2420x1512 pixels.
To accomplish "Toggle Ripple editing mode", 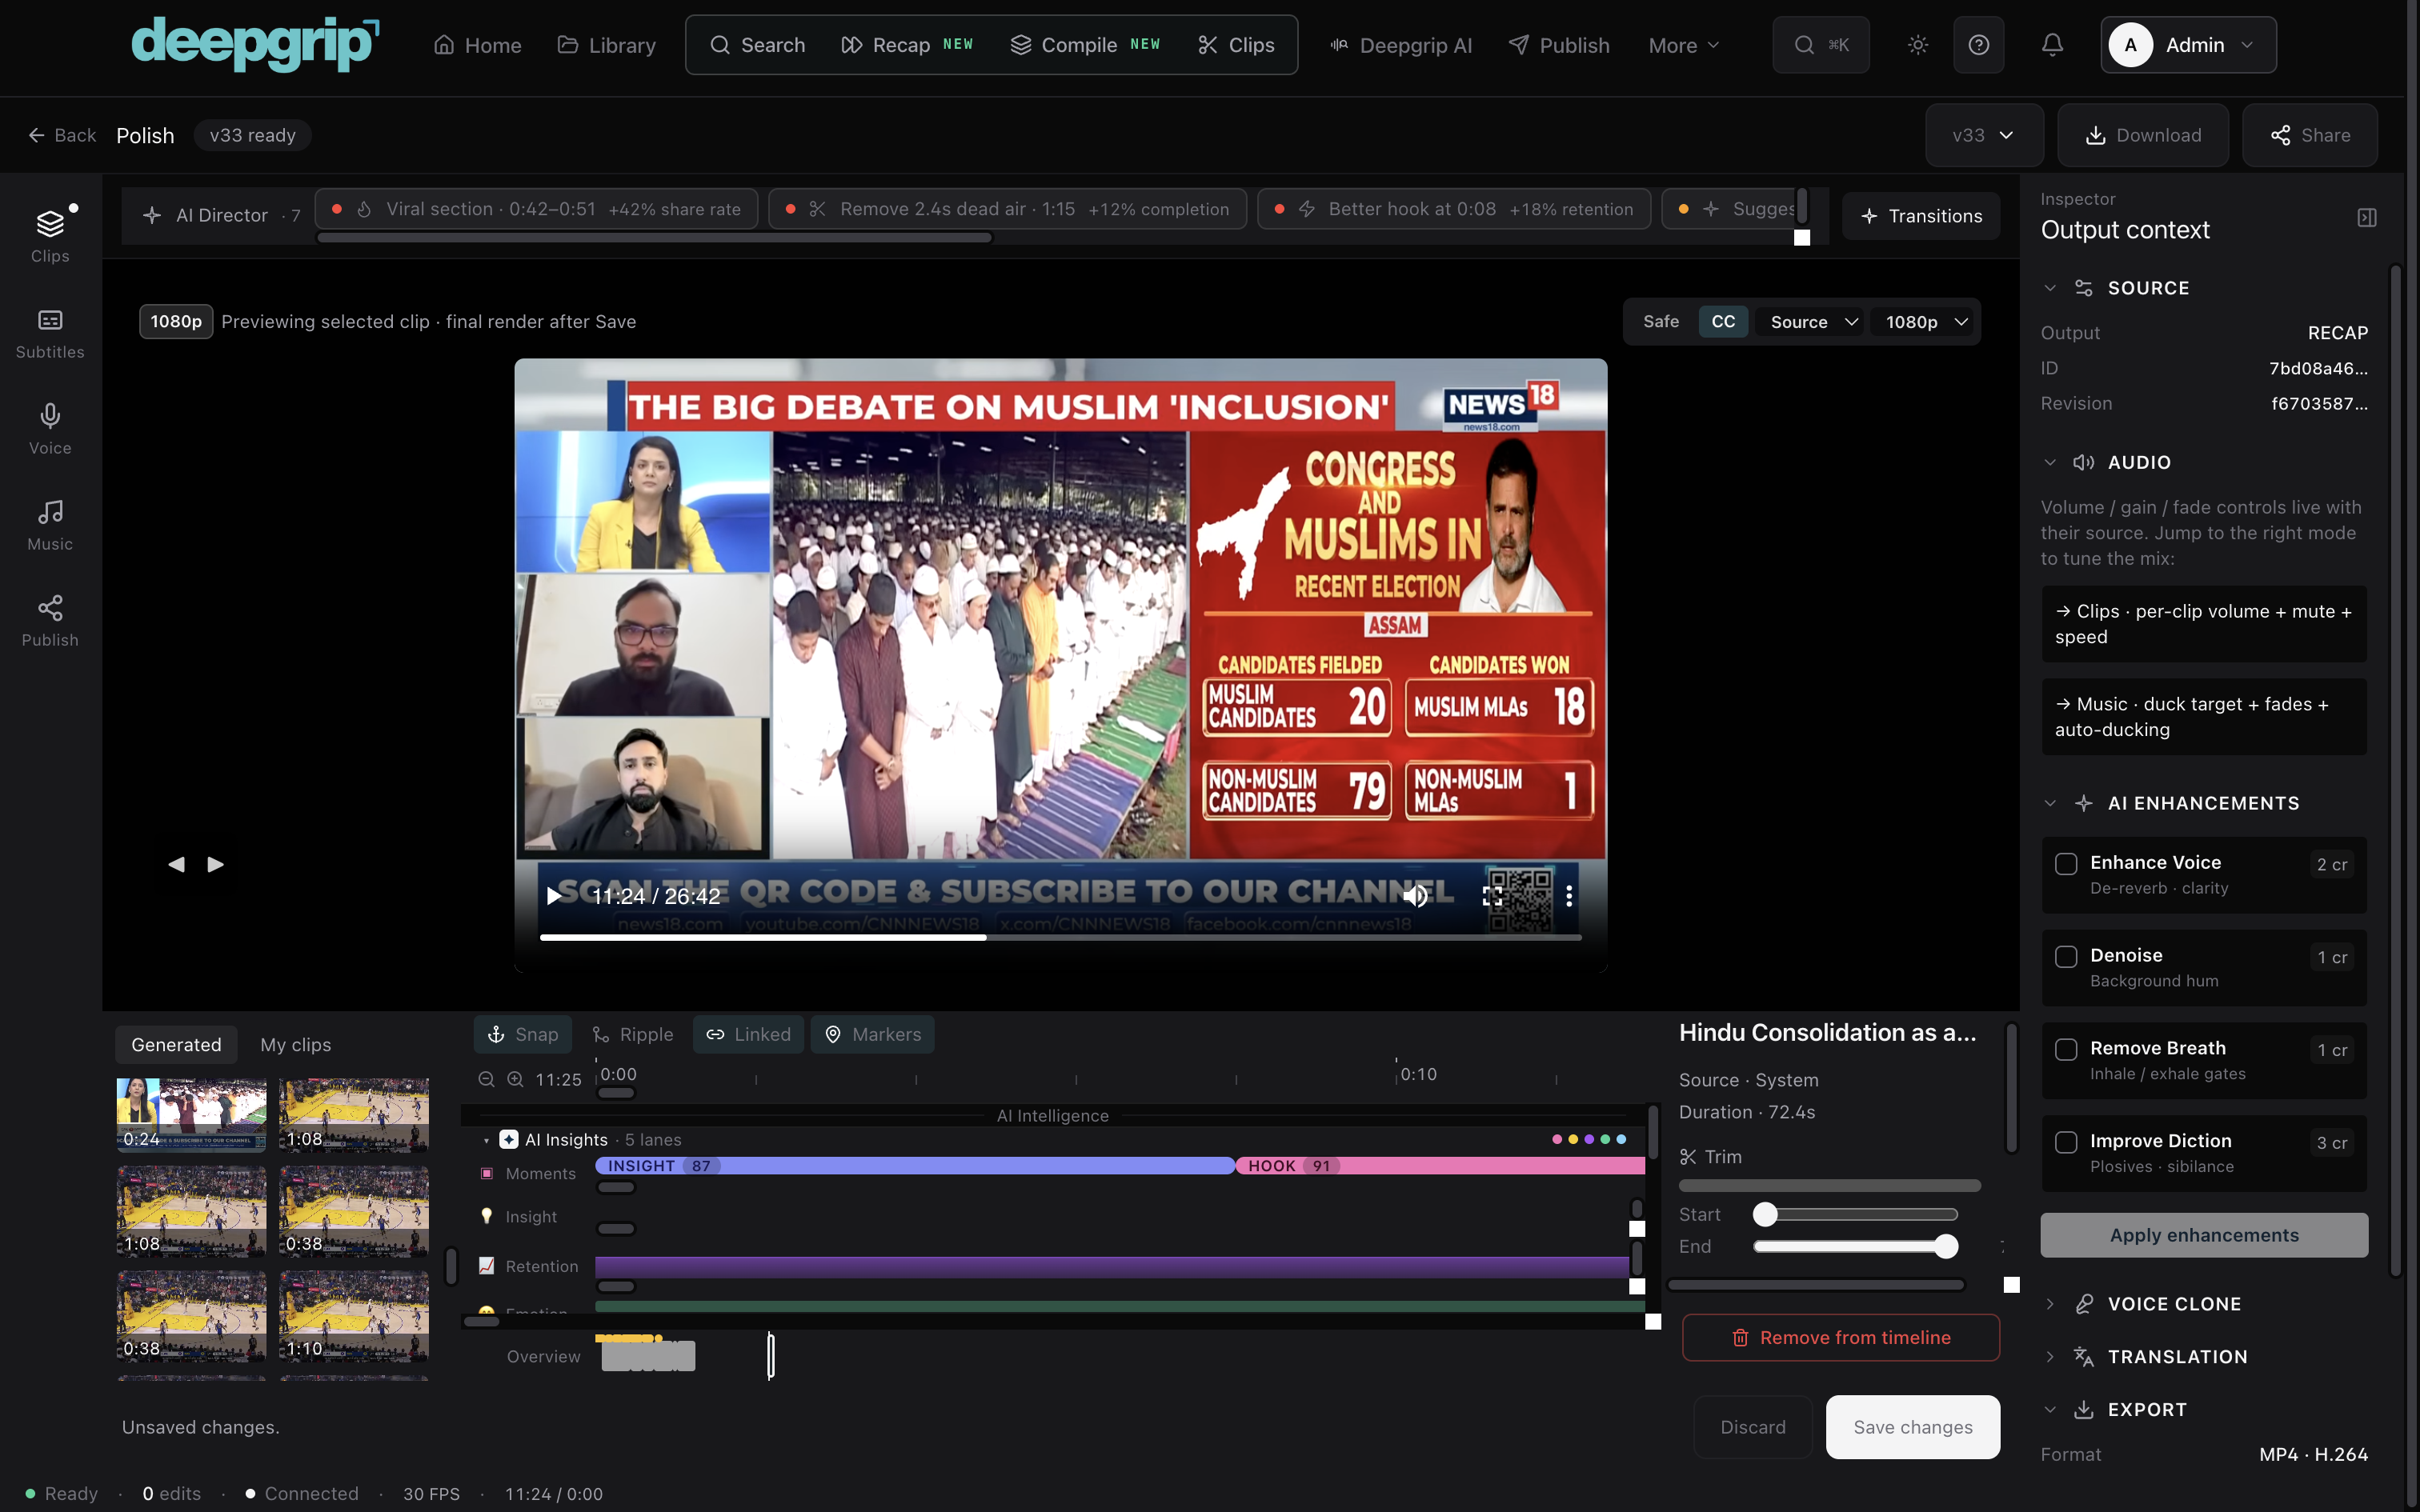I will [x=632, y=1034].
